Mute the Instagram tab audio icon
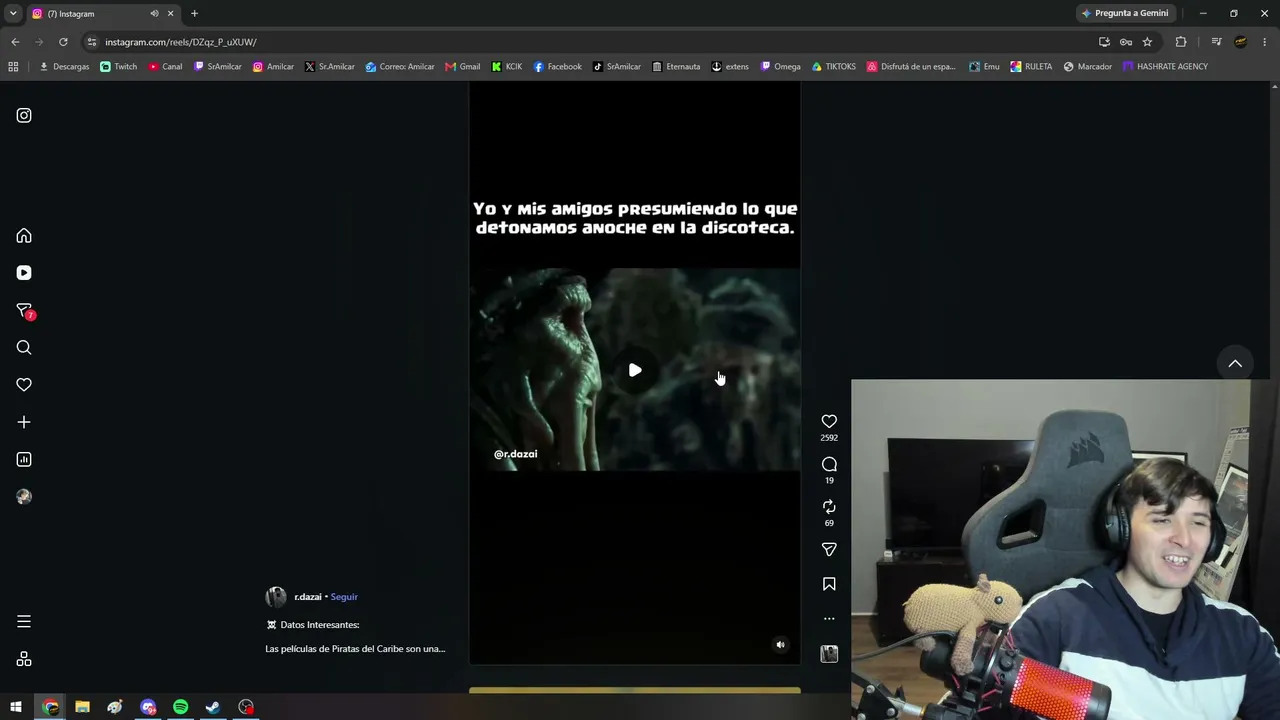This screenshot has height=720, width=1280. (154, 14)
